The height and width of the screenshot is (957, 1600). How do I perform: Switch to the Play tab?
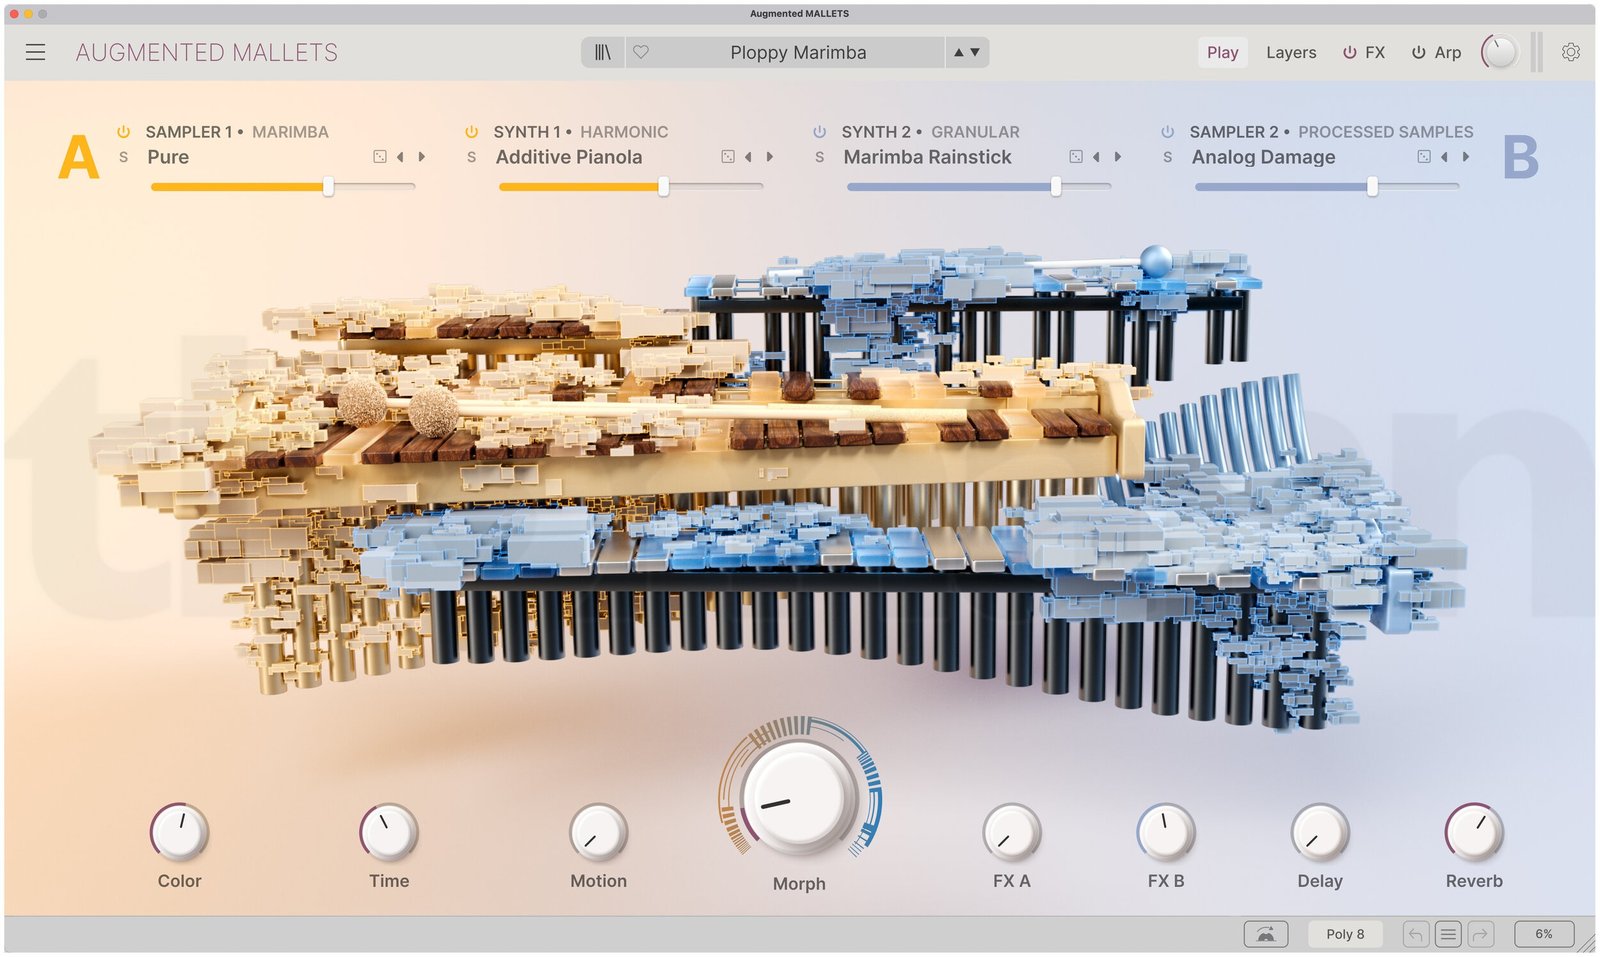(1222, 53)
